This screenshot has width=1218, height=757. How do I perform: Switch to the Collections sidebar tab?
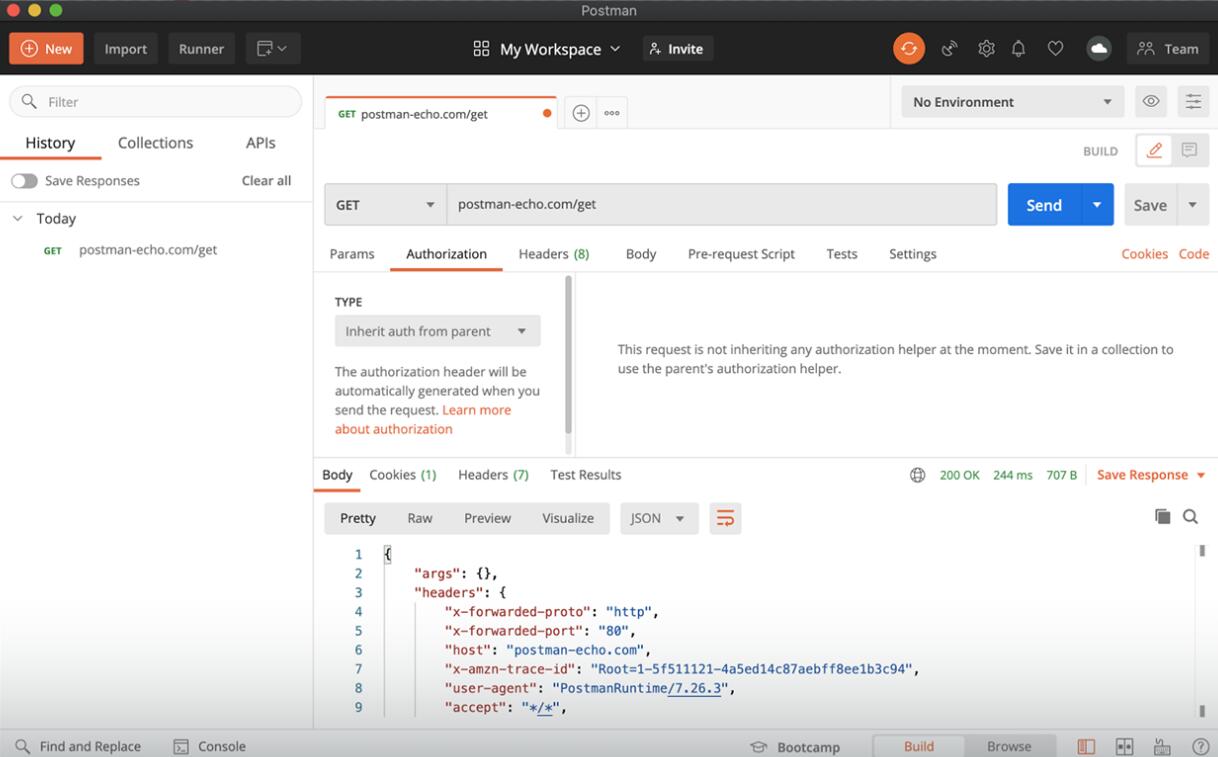point(155,143)
